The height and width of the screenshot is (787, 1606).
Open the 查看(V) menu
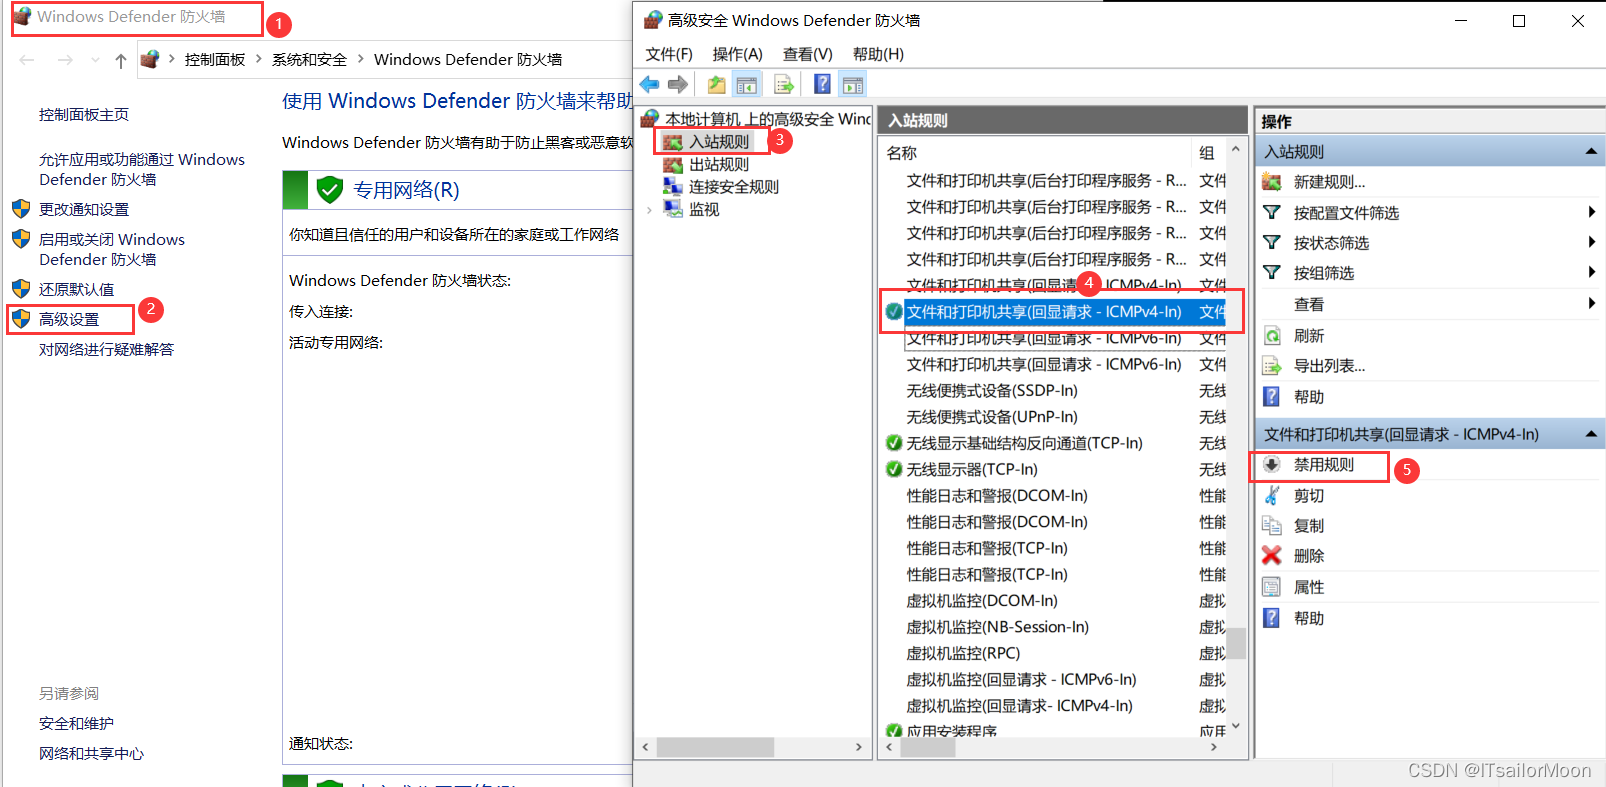pyautogui.click(x=808, y=54)
